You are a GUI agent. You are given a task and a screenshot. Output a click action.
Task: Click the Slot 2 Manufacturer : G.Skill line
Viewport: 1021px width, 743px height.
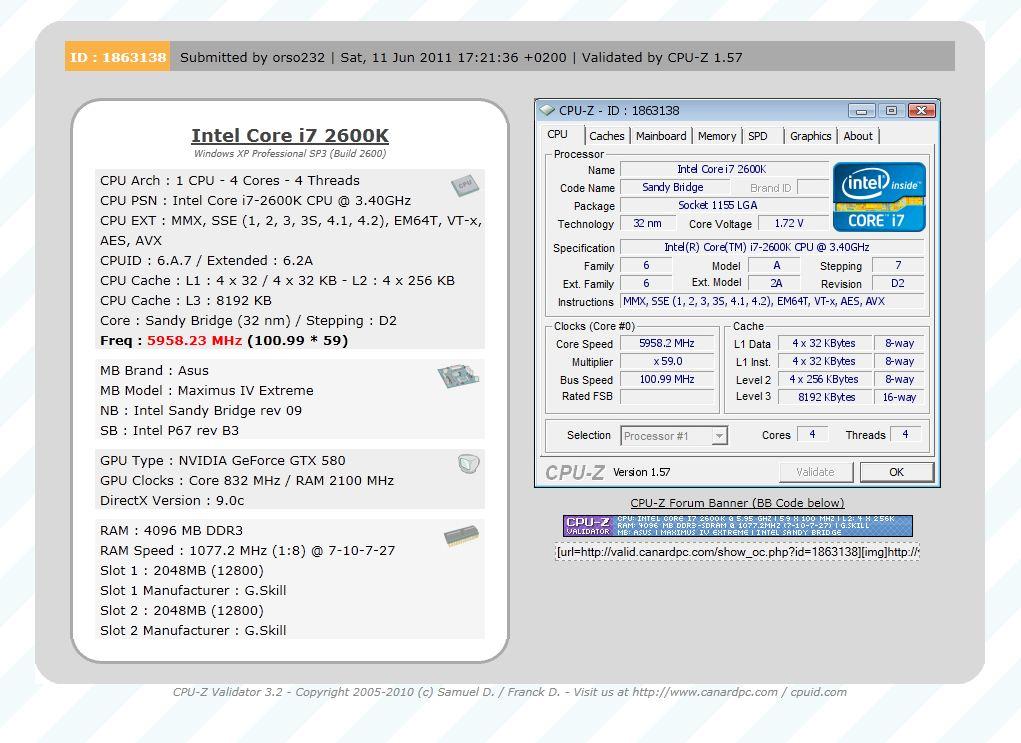coord(193,630)
